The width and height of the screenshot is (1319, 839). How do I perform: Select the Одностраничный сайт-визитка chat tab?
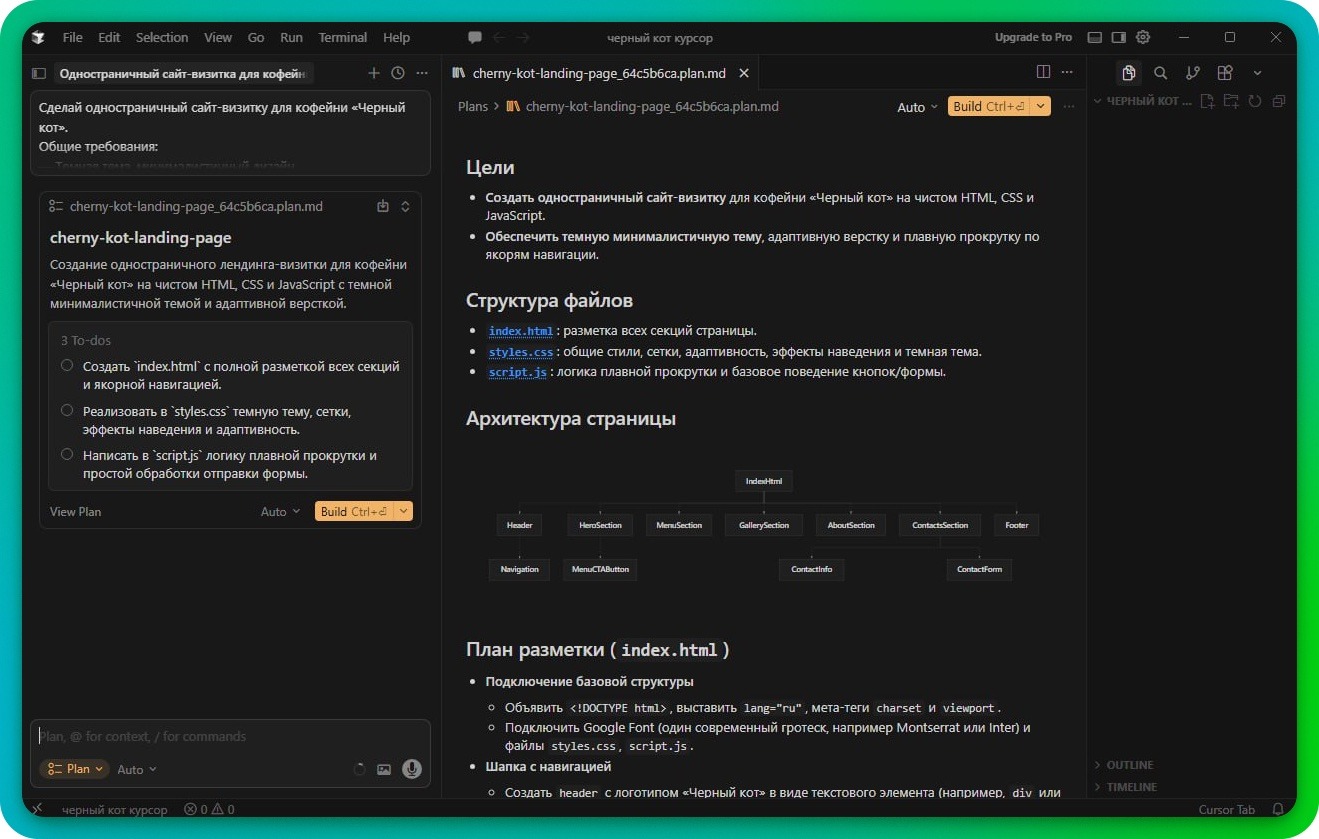tap(181, 73)
